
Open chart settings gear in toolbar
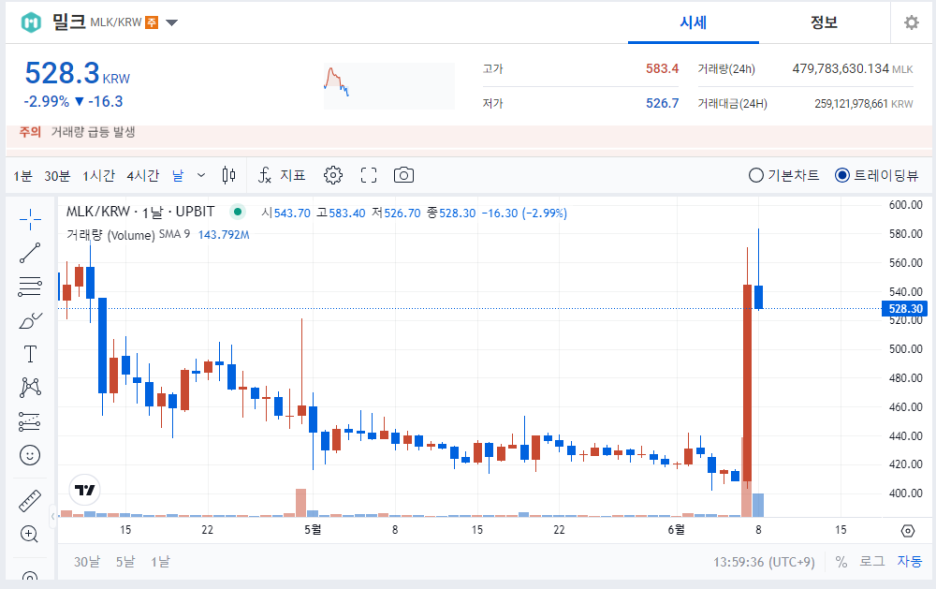(333, 175)
